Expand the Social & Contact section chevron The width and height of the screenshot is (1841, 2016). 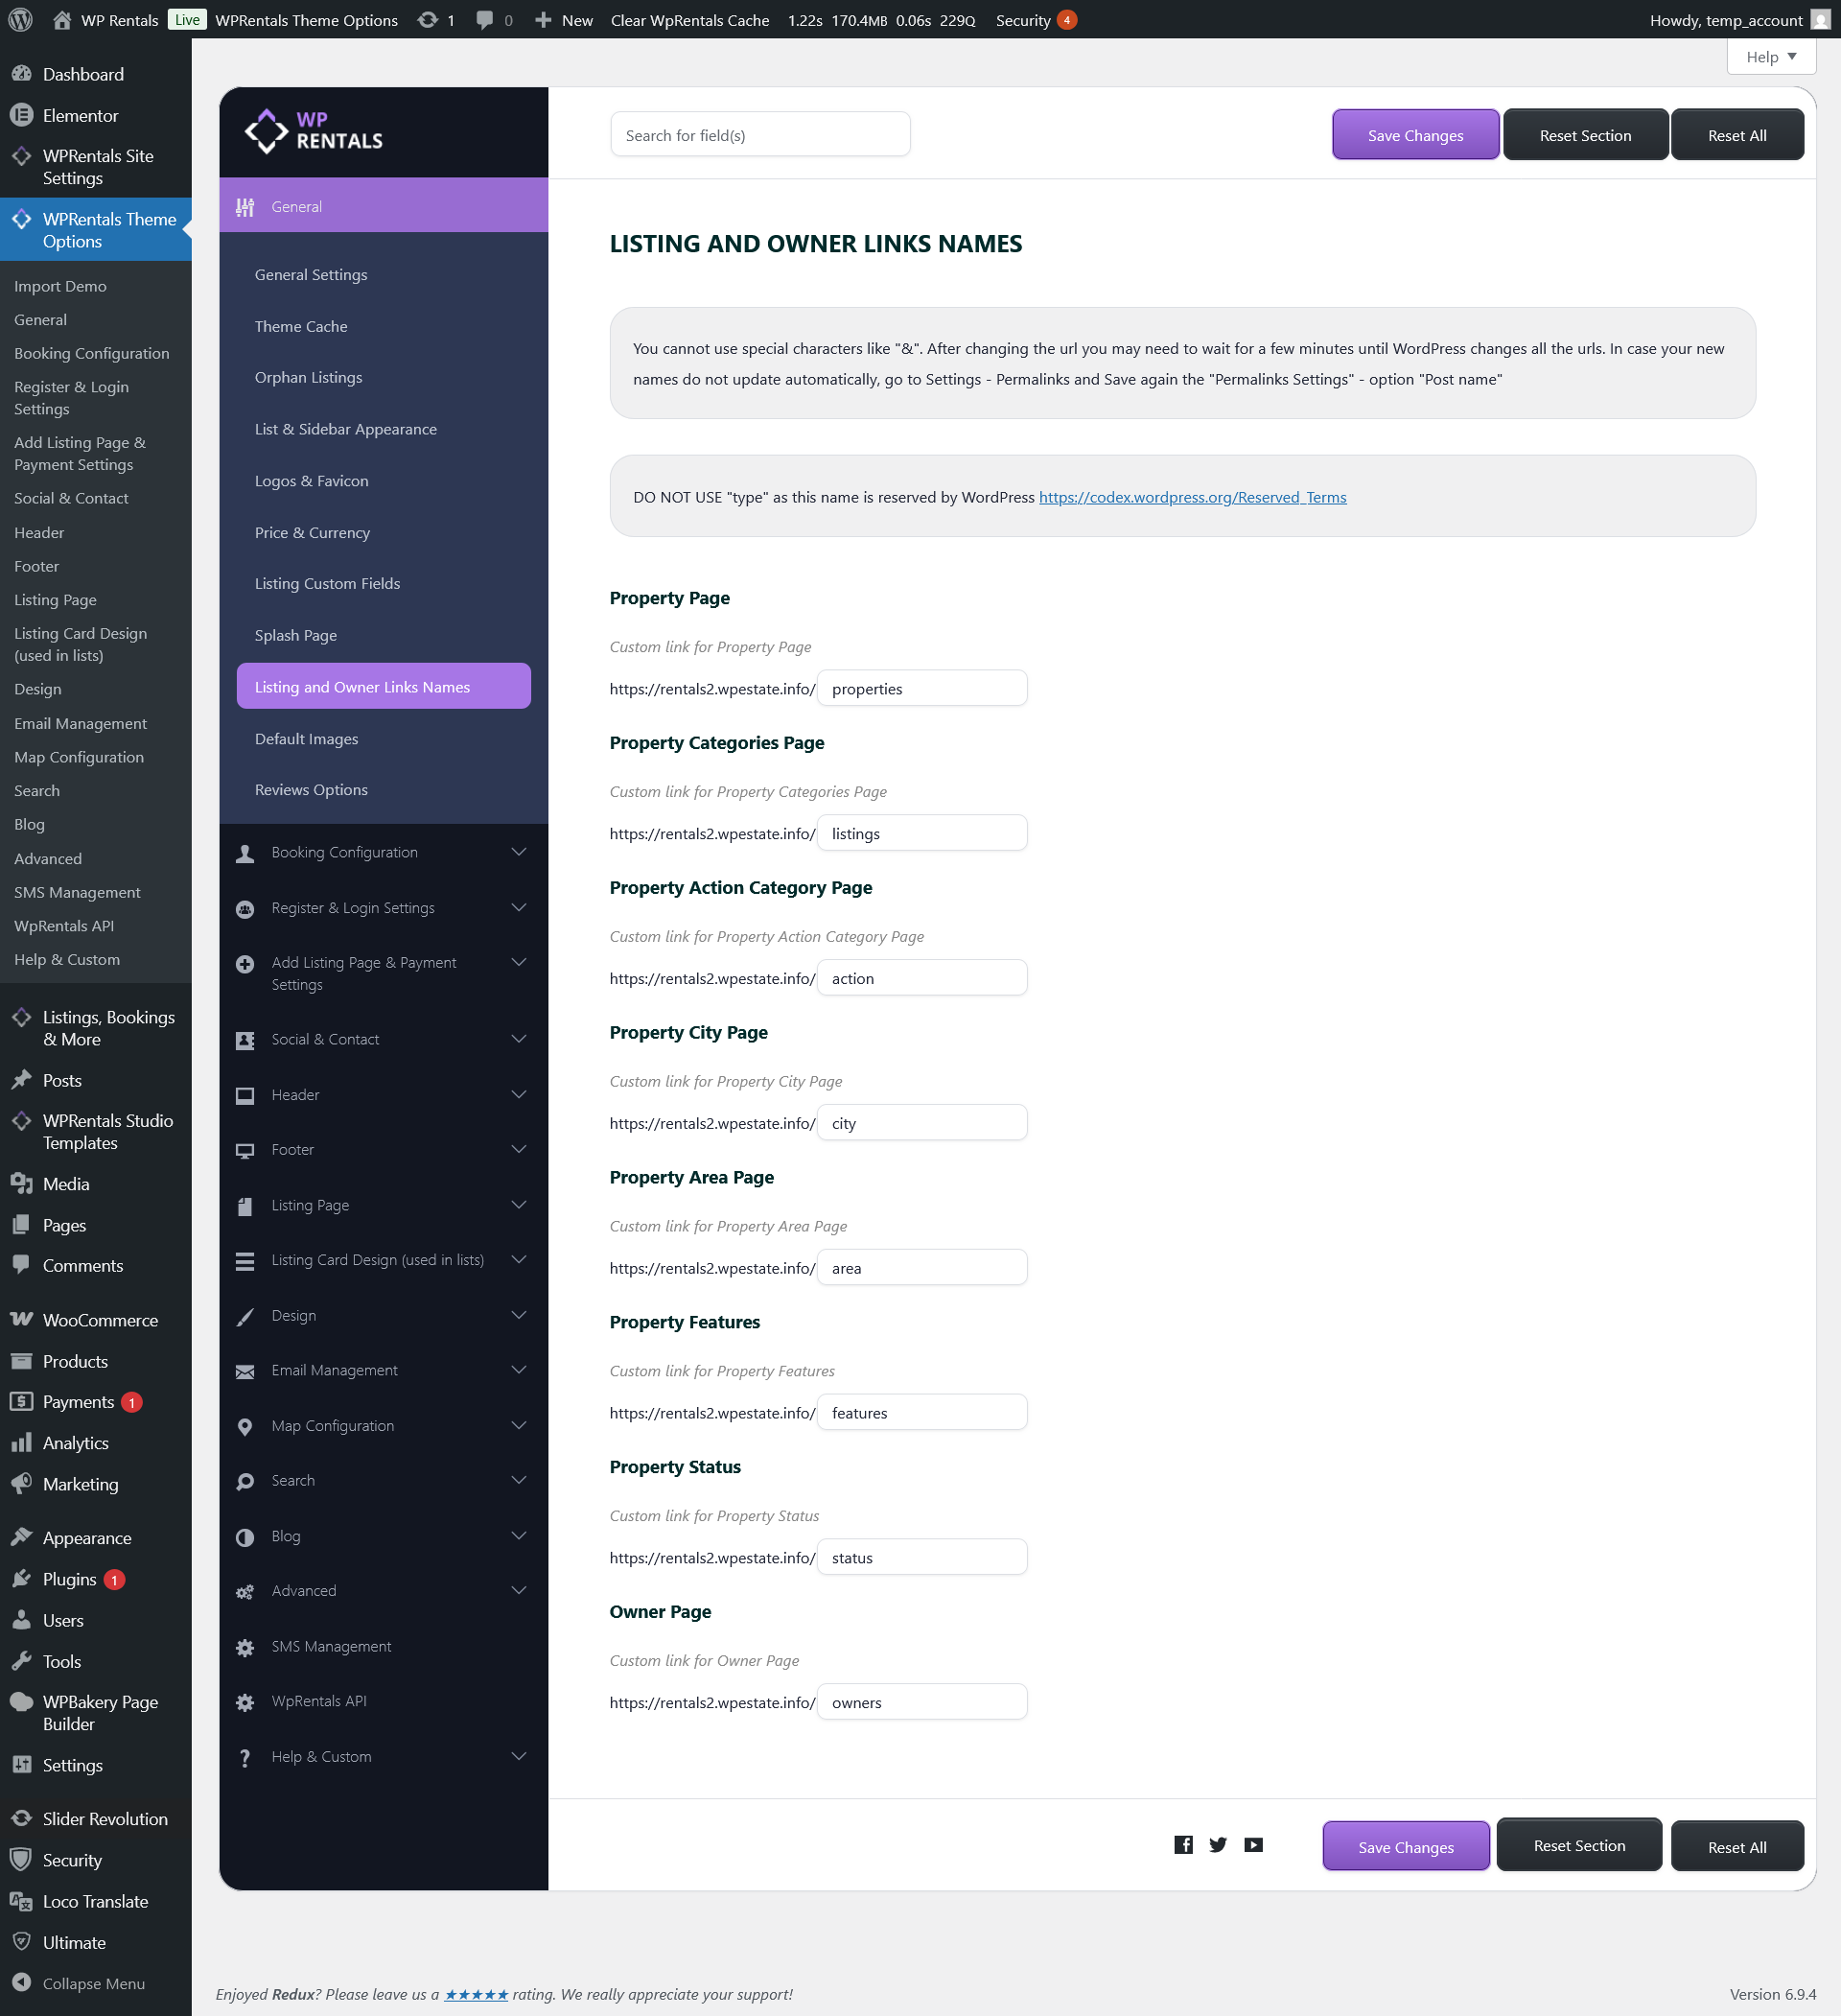click(519, 1039)
